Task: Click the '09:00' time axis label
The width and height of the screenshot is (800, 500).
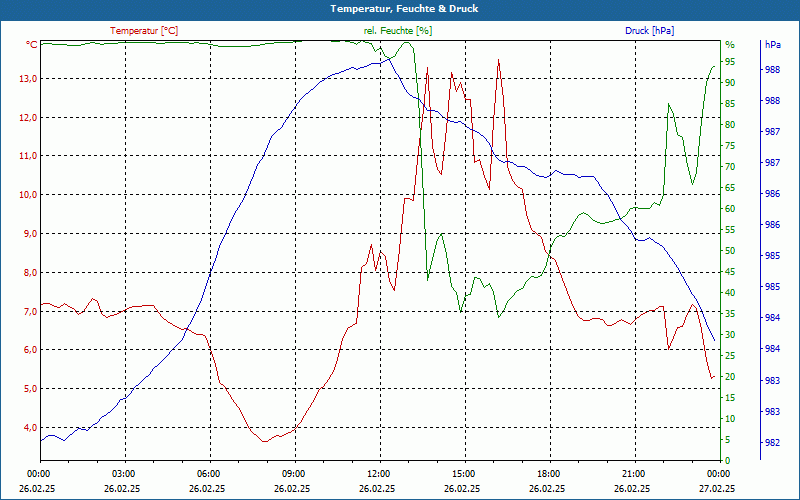Action: pyautogui.click(x=293, y=473)
